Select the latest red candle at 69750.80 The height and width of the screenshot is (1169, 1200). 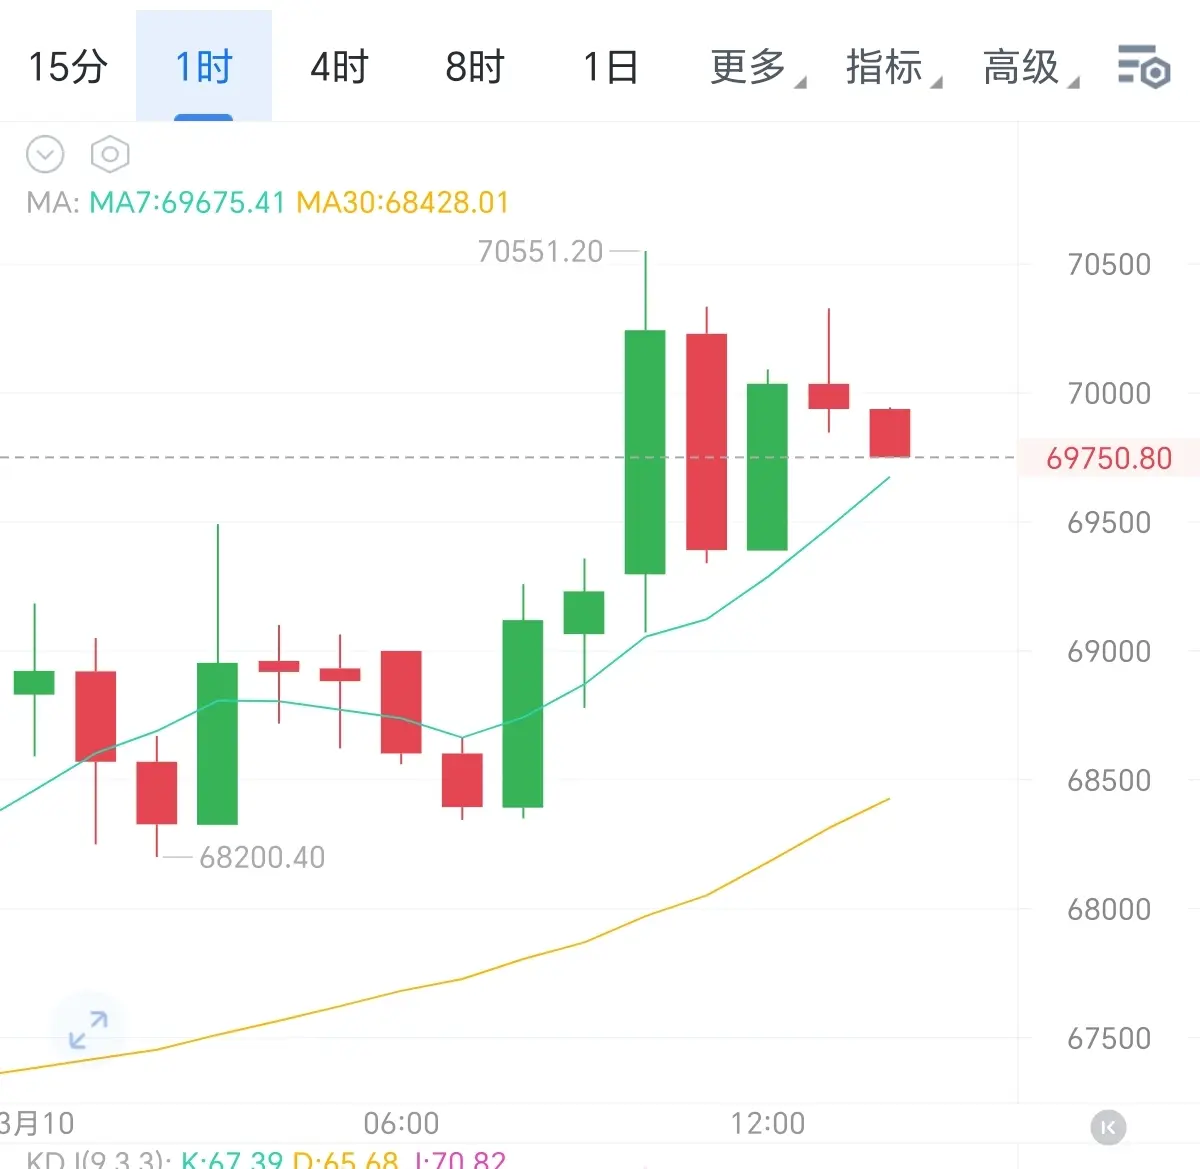pyautogui.click(x=890, y=433)
